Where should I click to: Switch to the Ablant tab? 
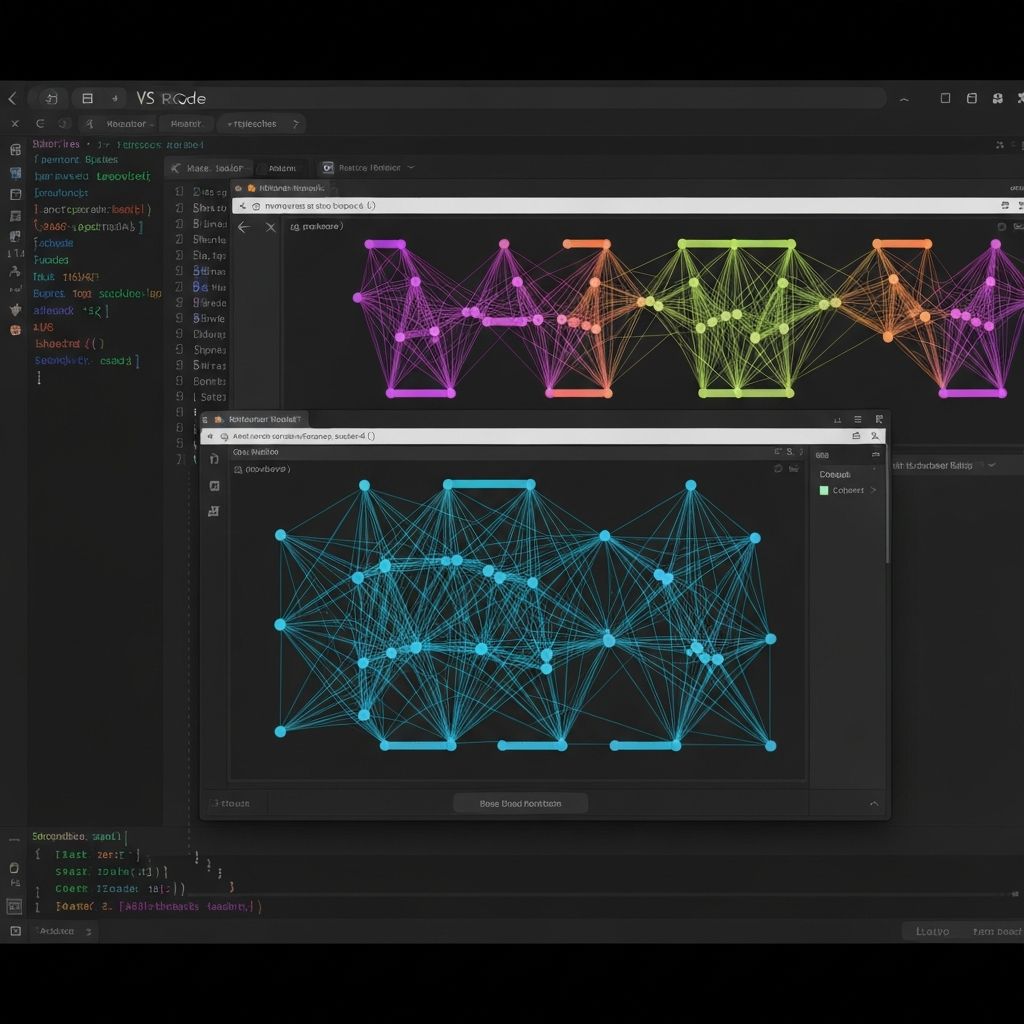(x=282, y=167)
